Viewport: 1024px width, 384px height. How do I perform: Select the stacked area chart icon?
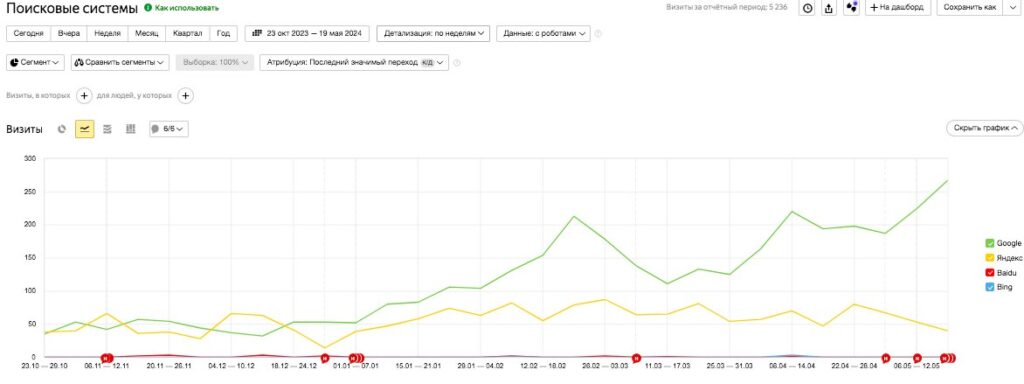pos(108,129)
